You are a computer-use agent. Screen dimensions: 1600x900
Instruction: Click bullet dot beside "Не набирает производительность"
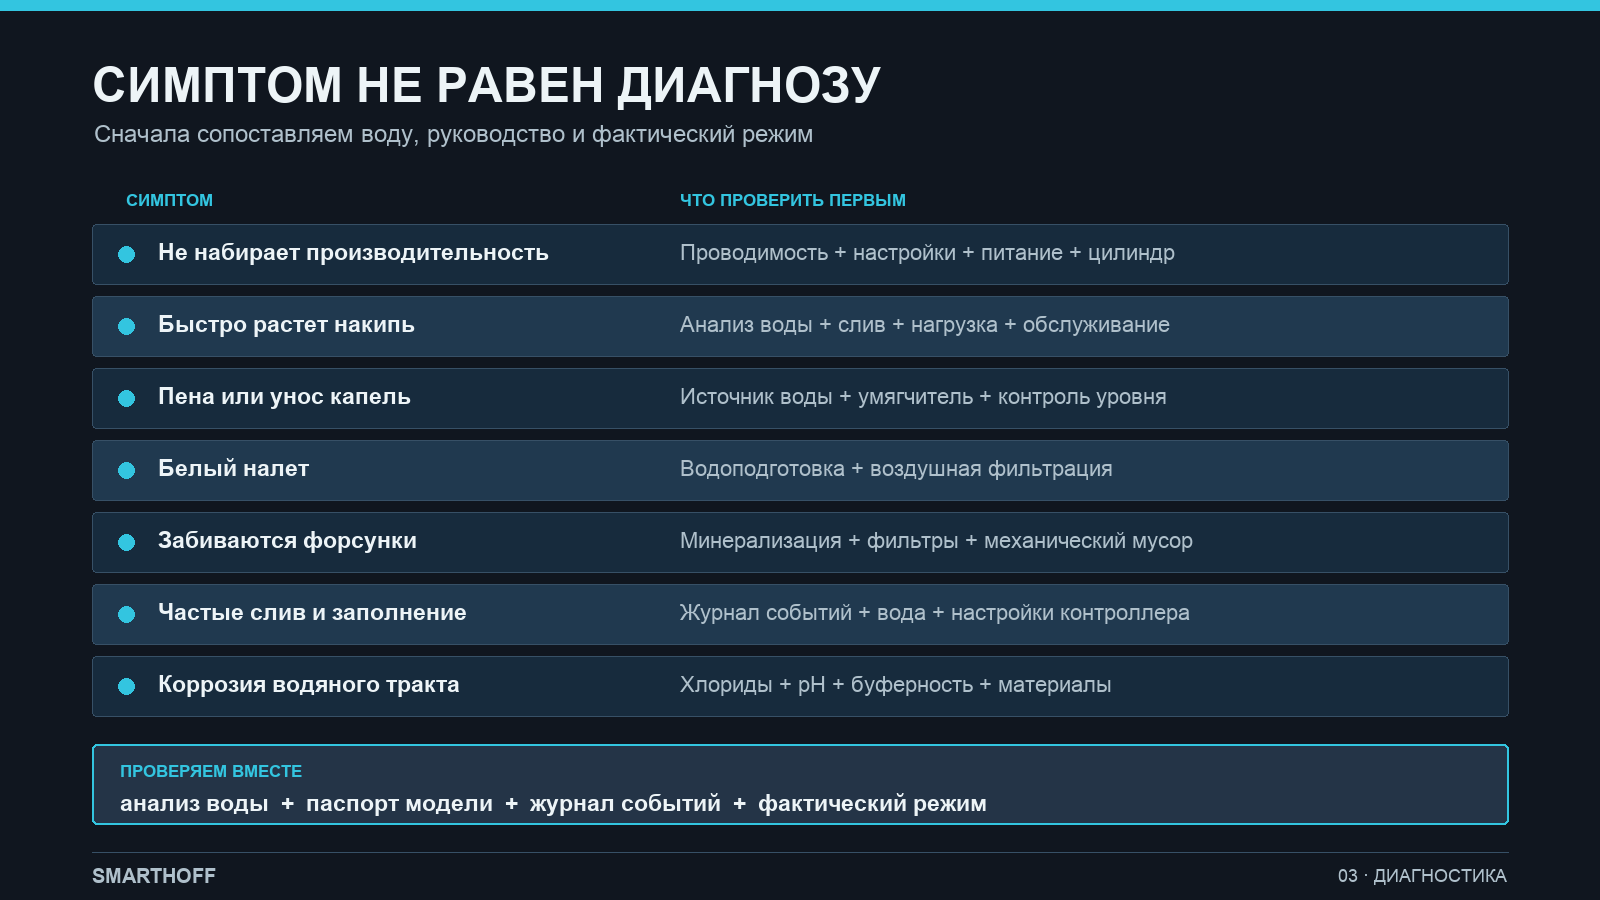coord(126,254)
